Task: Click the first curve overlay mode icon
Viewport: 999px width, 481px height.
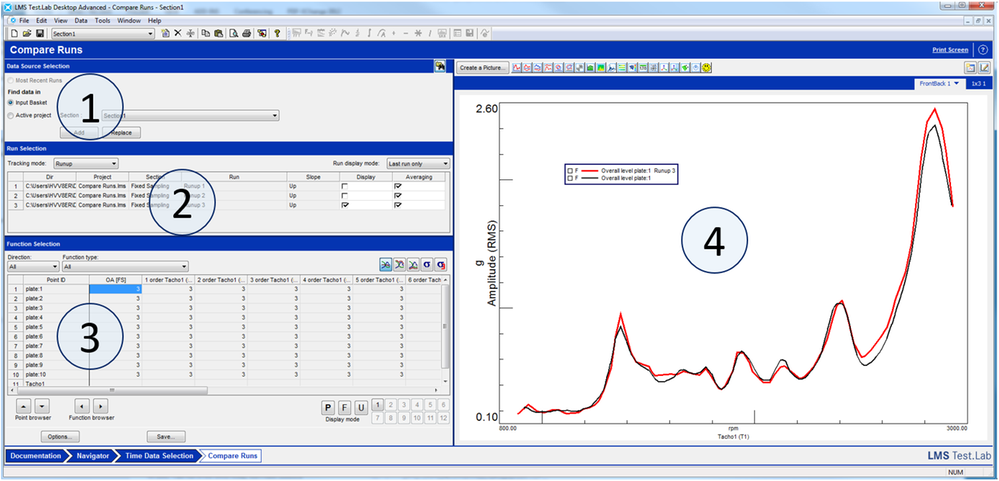Action: (x=385, y=264)
